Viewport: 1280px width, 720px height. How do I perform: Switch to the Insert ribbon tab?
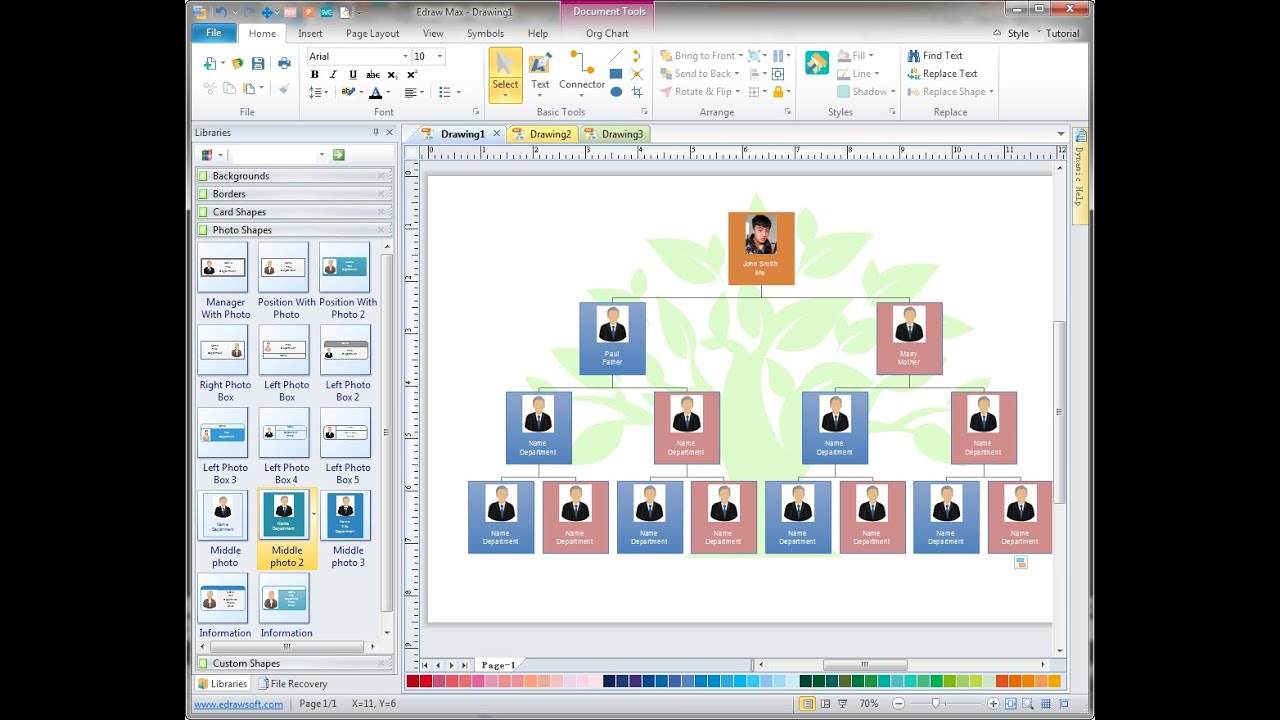[310, 33]
